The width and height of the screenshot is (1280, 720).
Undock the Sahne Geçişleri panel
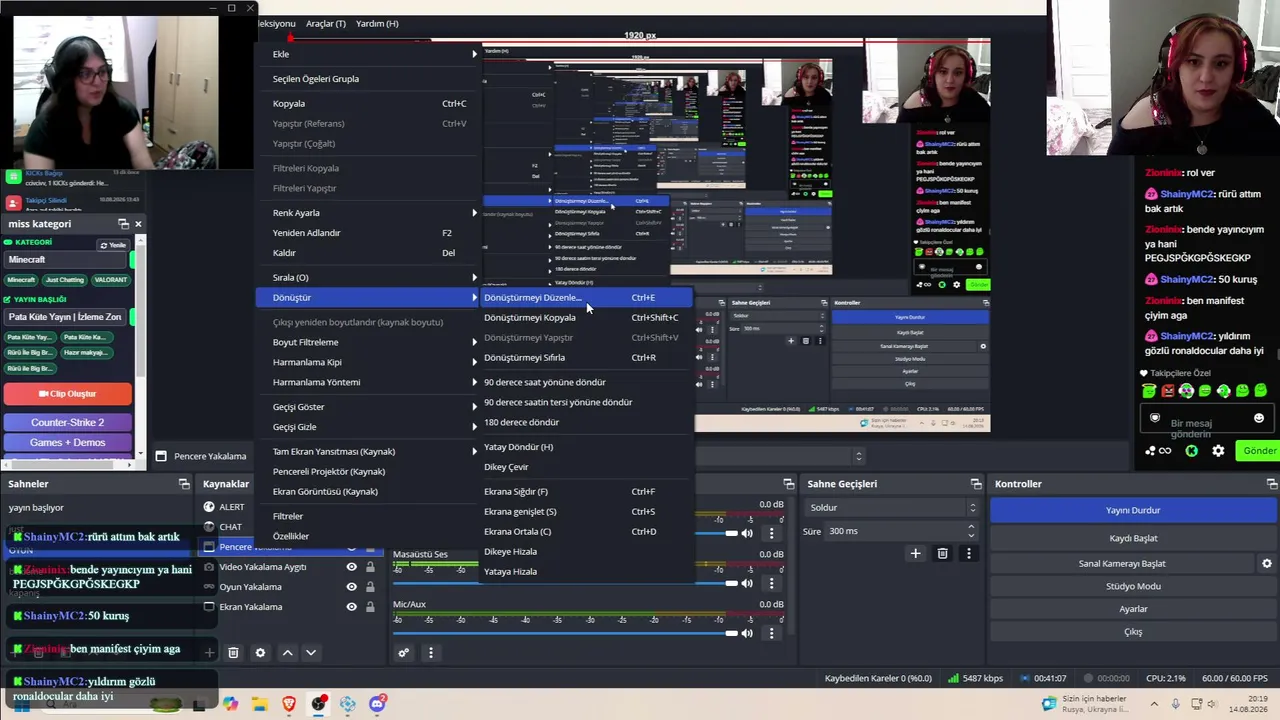[976, 484]
